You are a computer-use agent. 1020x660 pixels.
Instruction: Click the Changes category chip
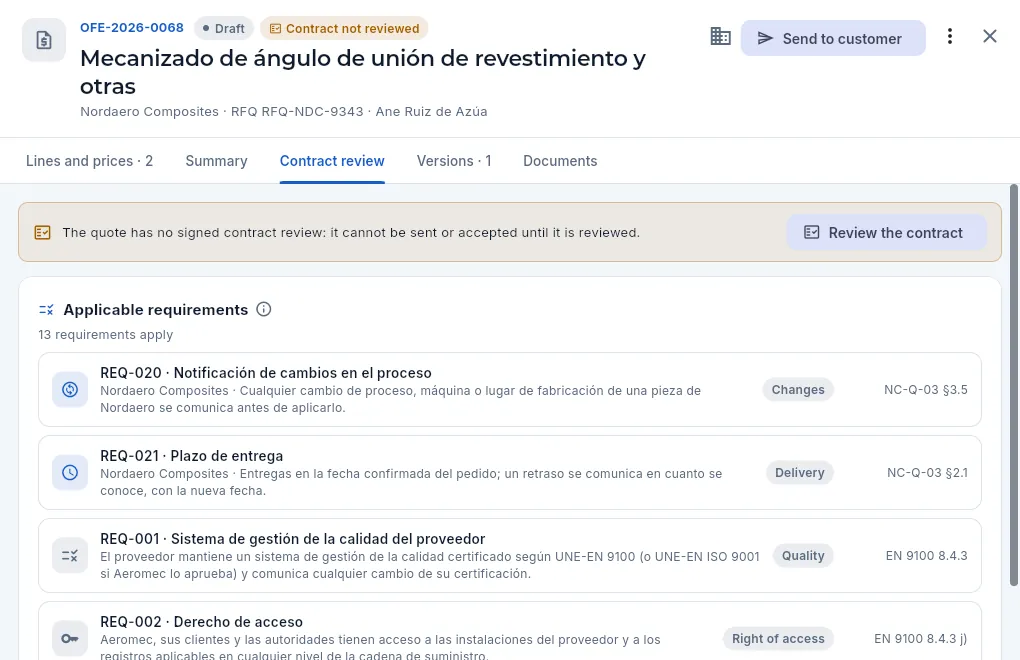coord(798,389)
